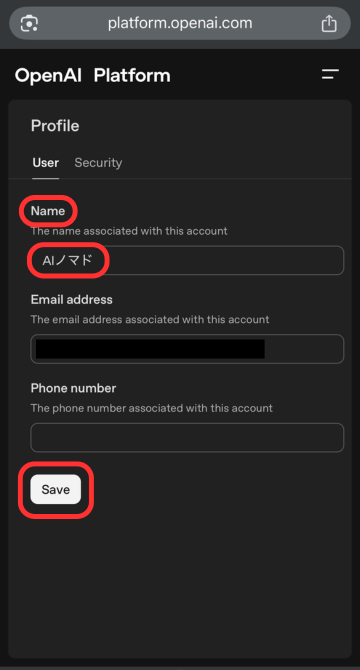Open the hamburger navigation menu
Screen dimensions: 360x670
coord(330,74)
